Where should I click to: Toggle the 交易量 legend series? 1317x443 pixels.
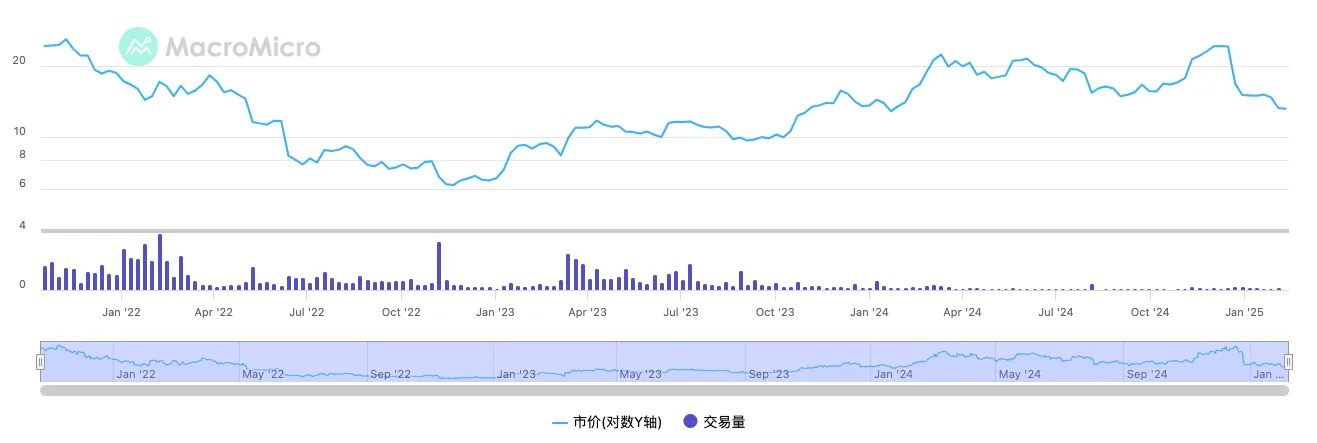point(714,422)
